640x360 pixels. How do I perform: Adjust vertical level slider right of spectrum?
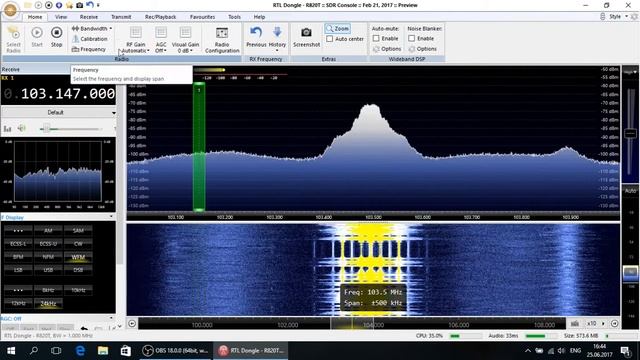[631, 133]
